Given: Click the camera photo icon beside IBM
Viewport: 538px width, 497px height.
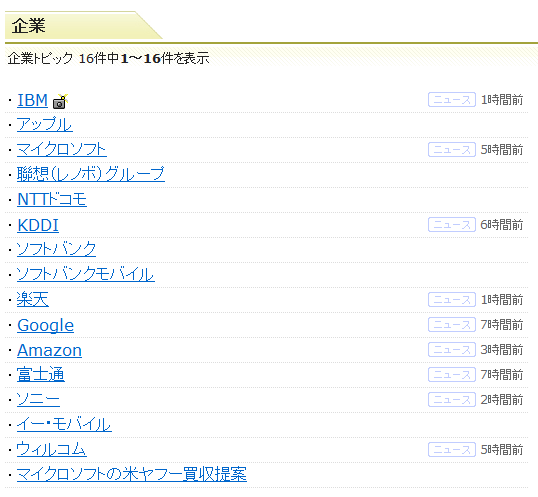Looking at the screenshot, I should (60, 102).
